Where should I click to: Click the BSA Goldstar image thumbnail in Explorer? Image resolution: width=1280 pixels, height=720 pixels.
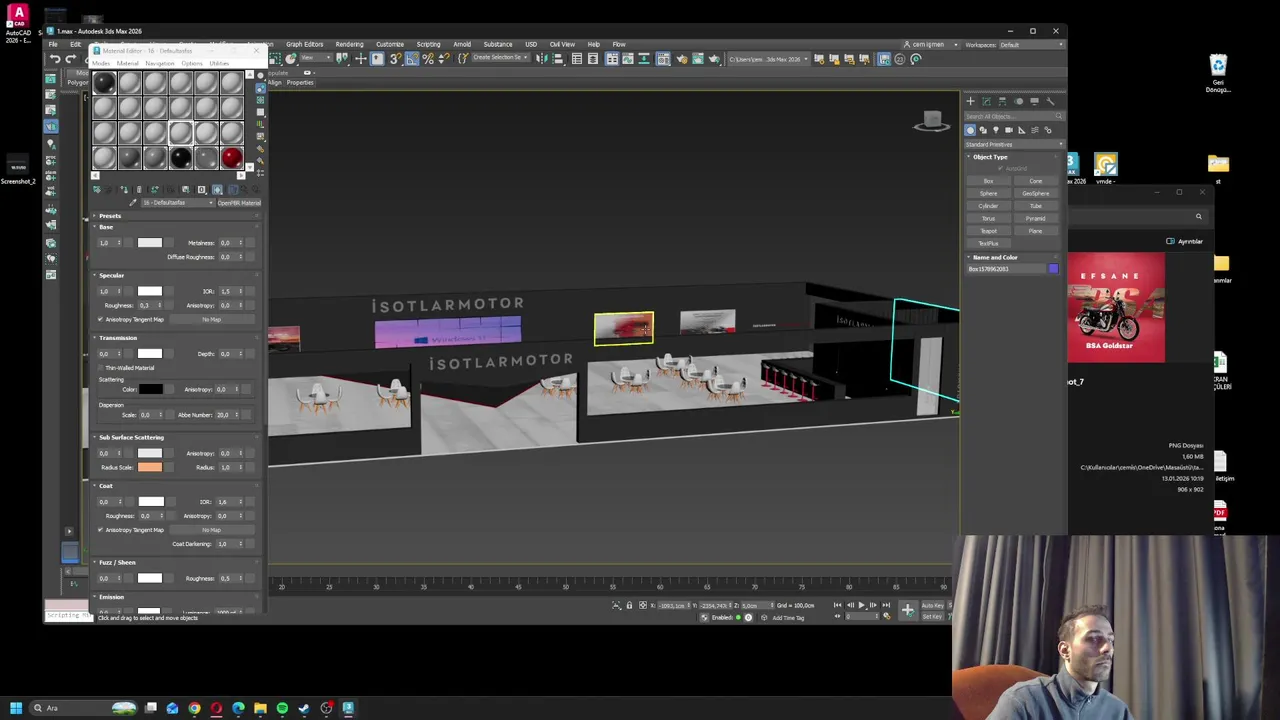1115,308
